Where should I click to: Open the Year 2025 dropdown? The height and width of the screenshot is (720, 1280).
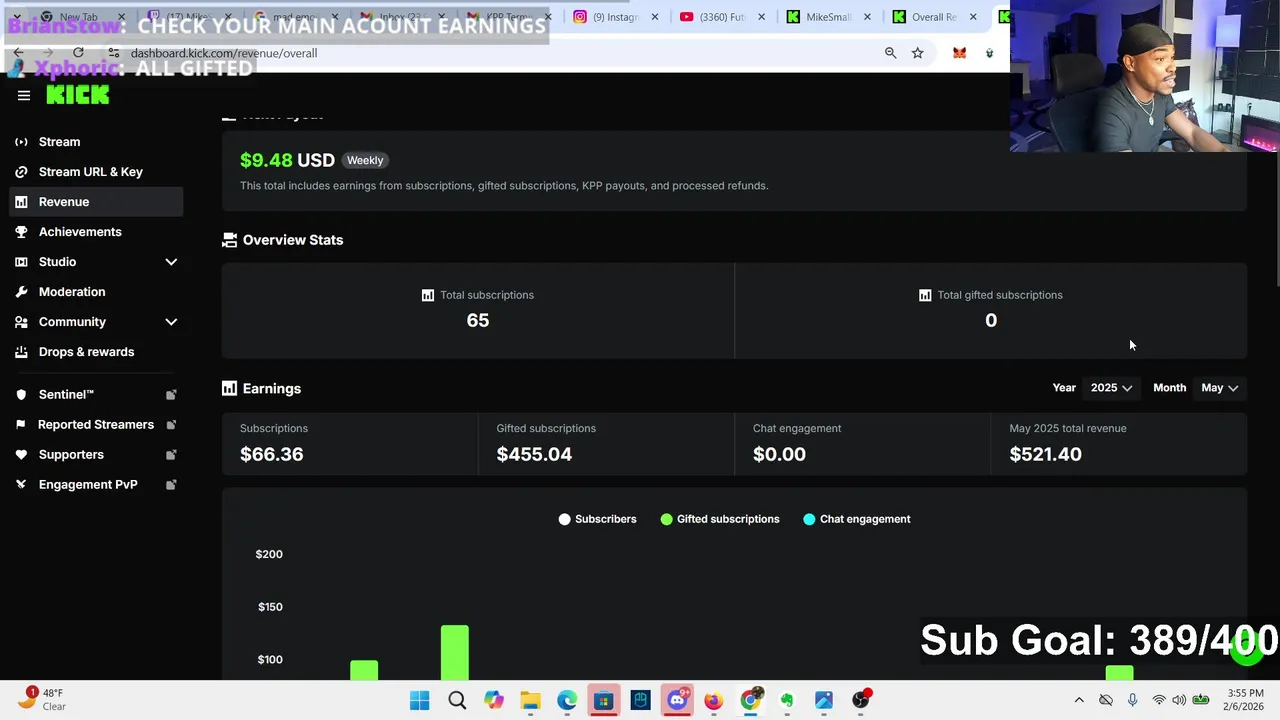tap(1111, 388)
